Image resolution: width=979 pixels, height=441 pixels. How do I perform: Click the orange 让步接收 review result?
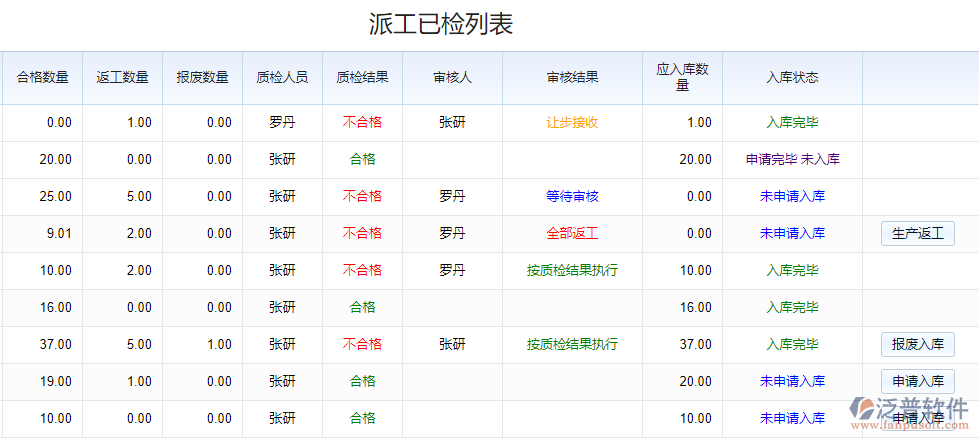[x=572, y=123]
